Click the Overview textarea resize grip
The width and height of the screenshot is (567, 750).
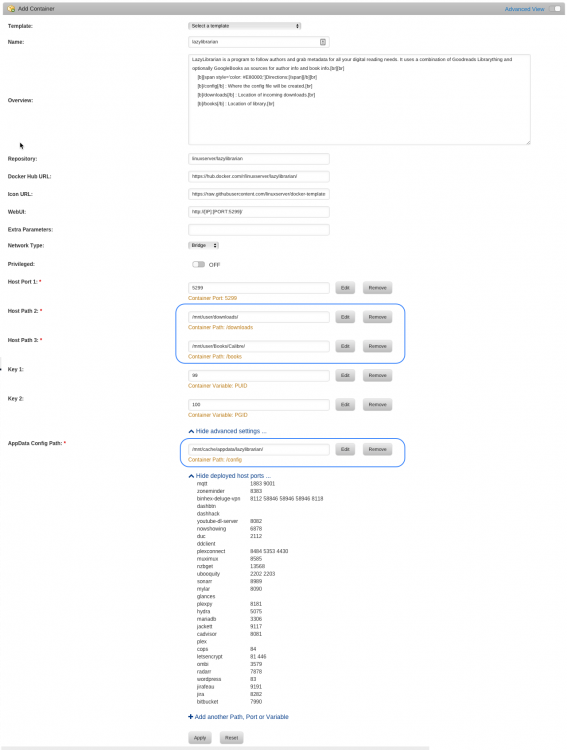pyautogui.click(x=528, y=142)
